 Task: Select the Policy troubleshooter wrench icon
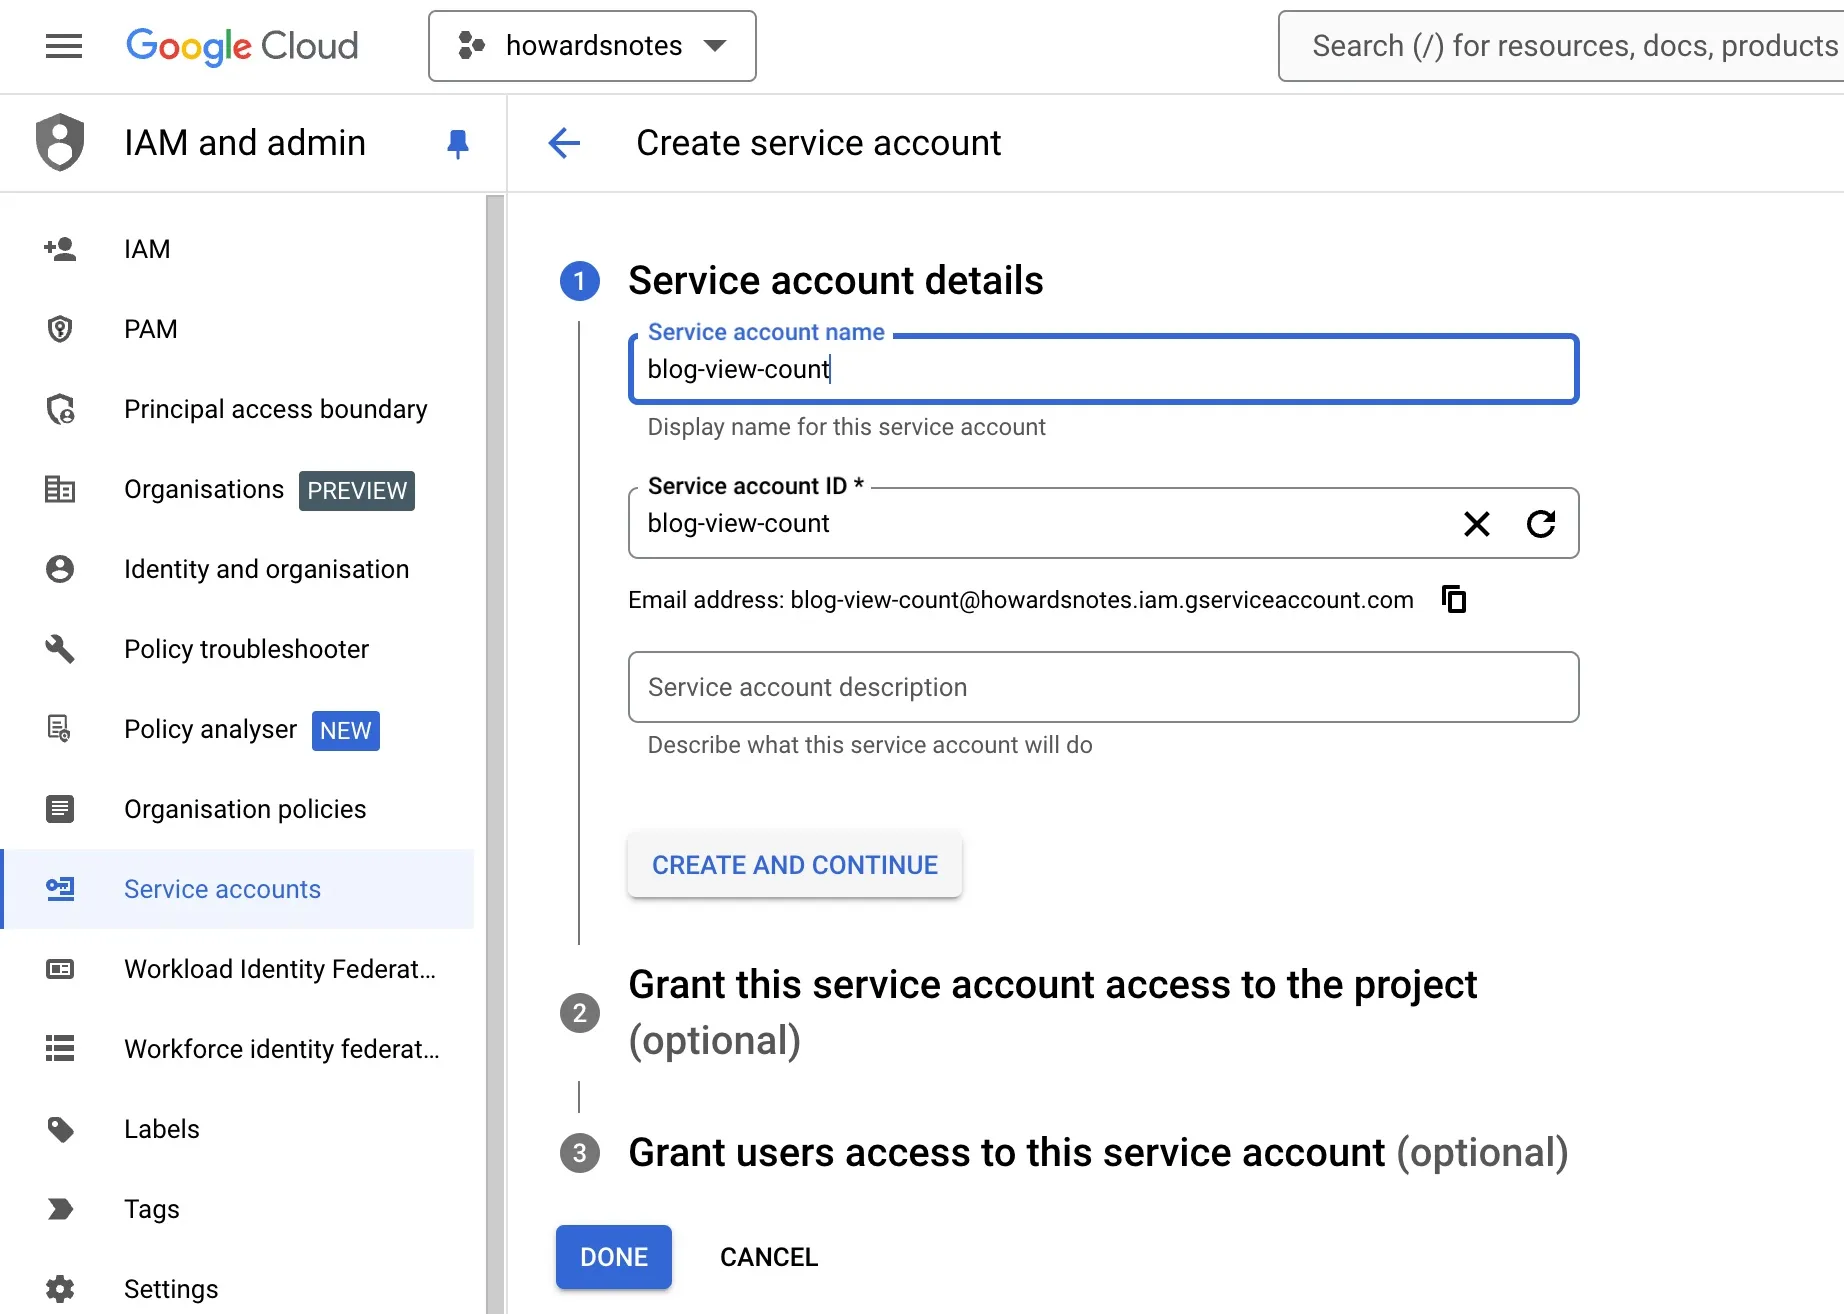(x=61, y=649)
